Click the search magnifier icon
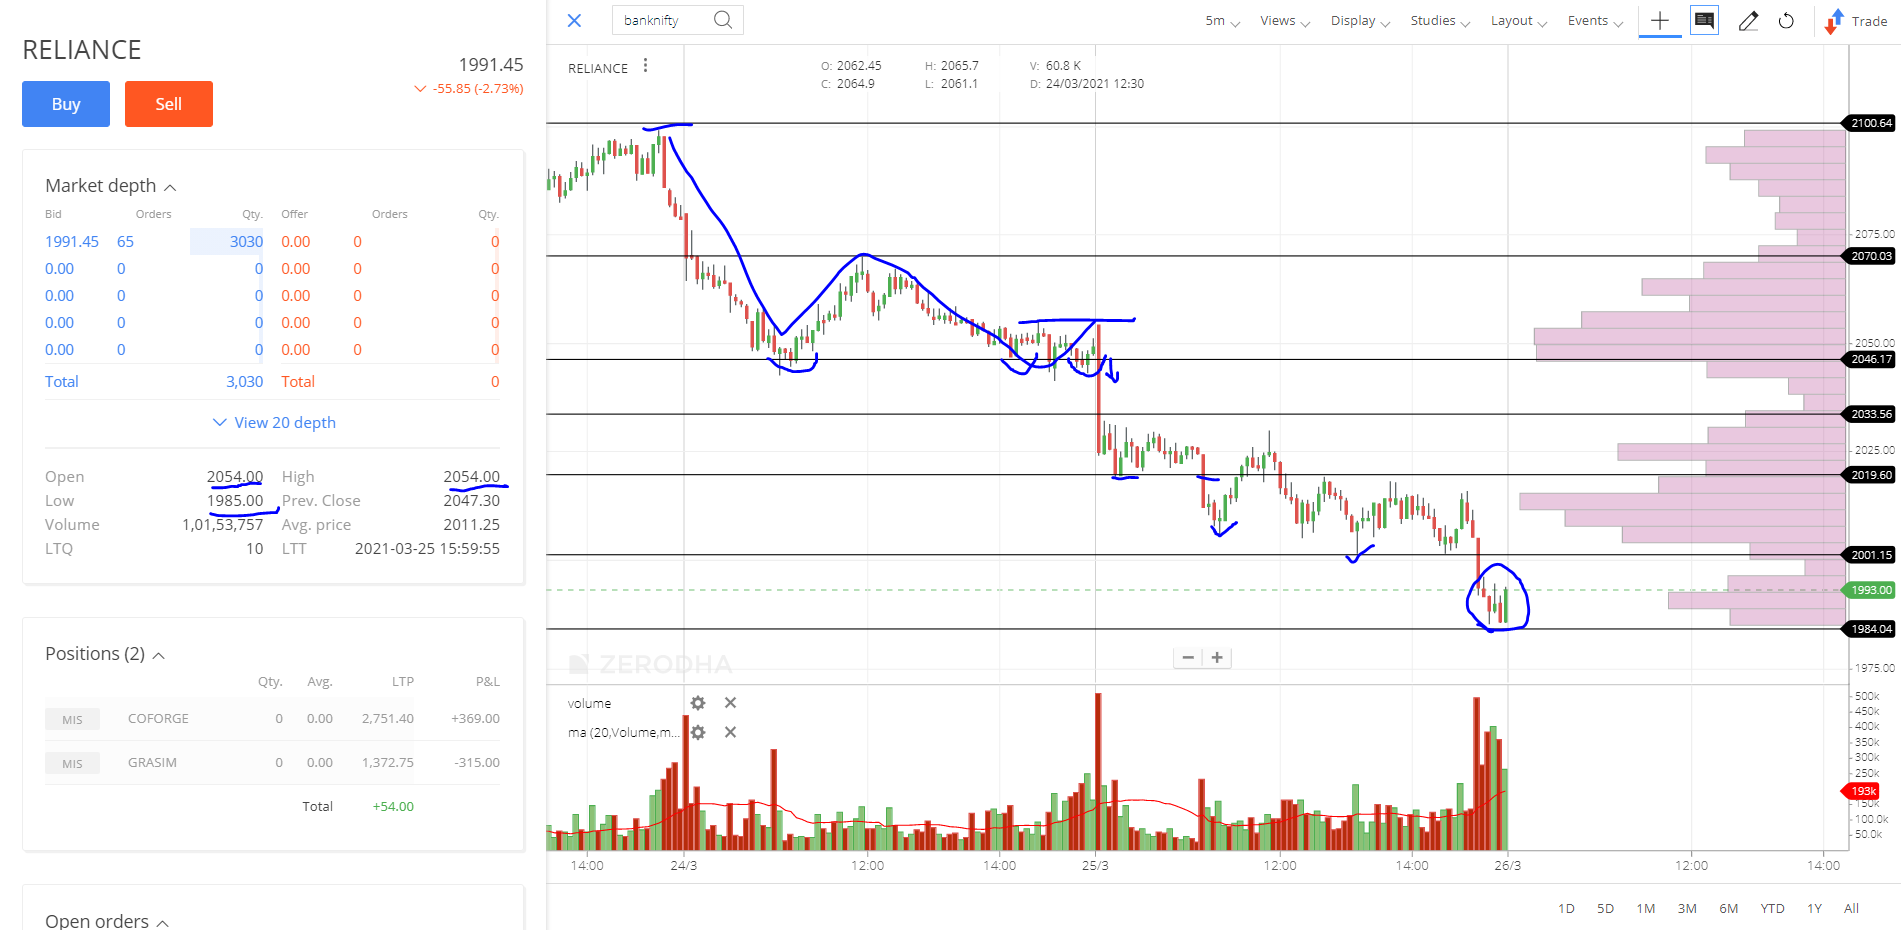This screenshot has height=930, width=1901. point(723,20)
